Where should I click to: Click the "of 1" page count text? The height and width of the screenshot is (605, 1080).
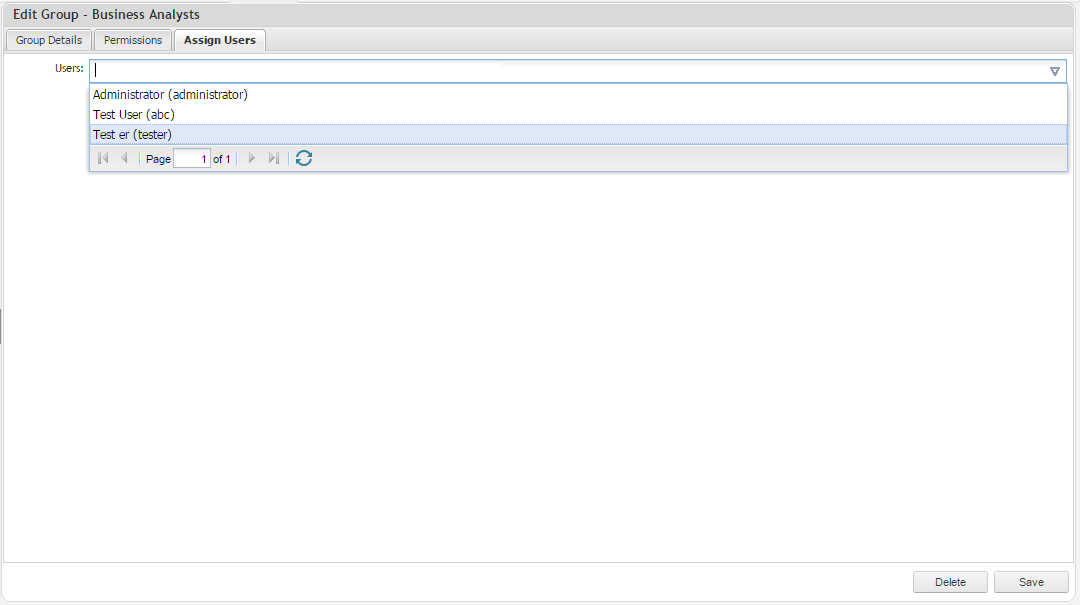[x=222, y=159]
